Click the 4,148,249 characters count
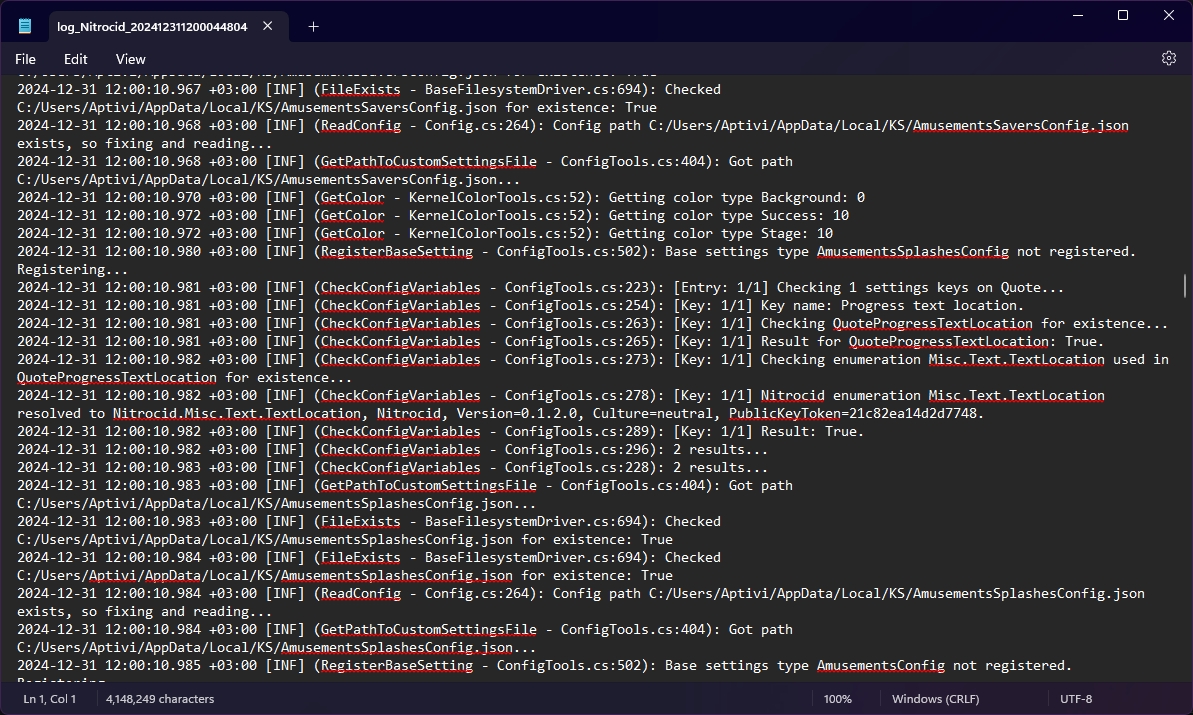This screenshot has height=715, width=1193. [x=160, y=699]
